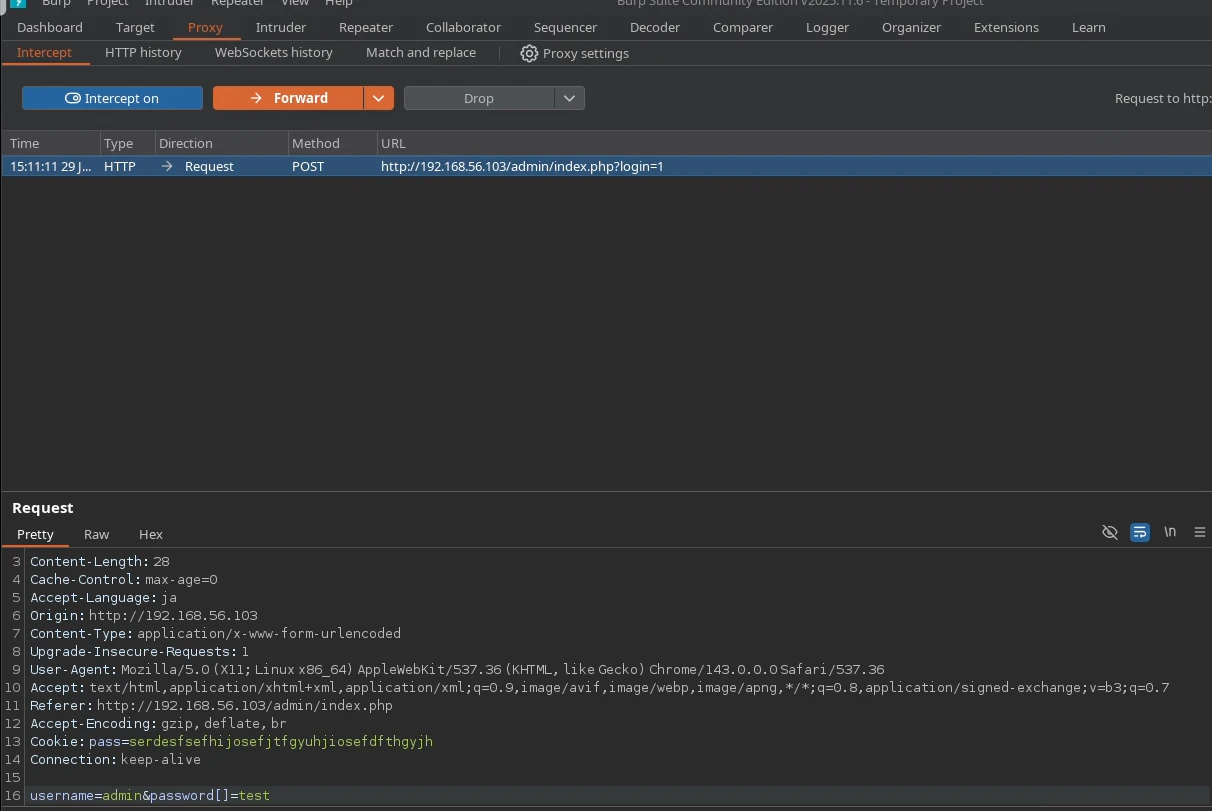Click the Upgrade-Insecure-Requests header line
The height and width of the screenshot is (811, 1212).
point(139,652)
